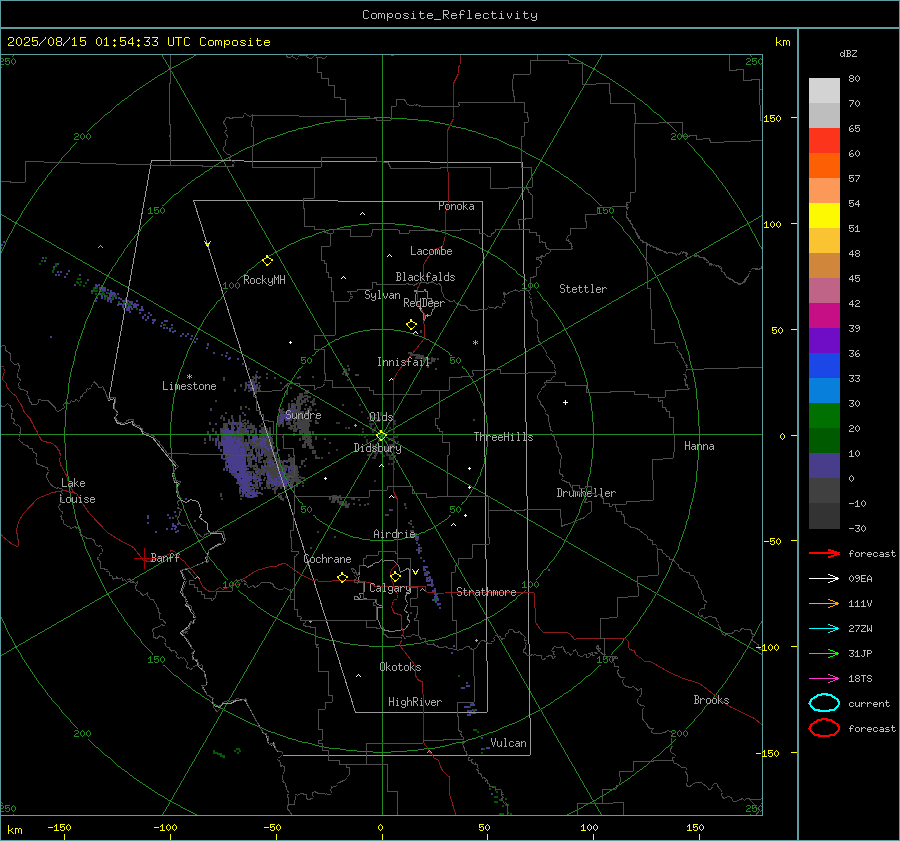Click the Composite_Reflectivity title
The image size is (900, 841).
[x=449, y=15]
